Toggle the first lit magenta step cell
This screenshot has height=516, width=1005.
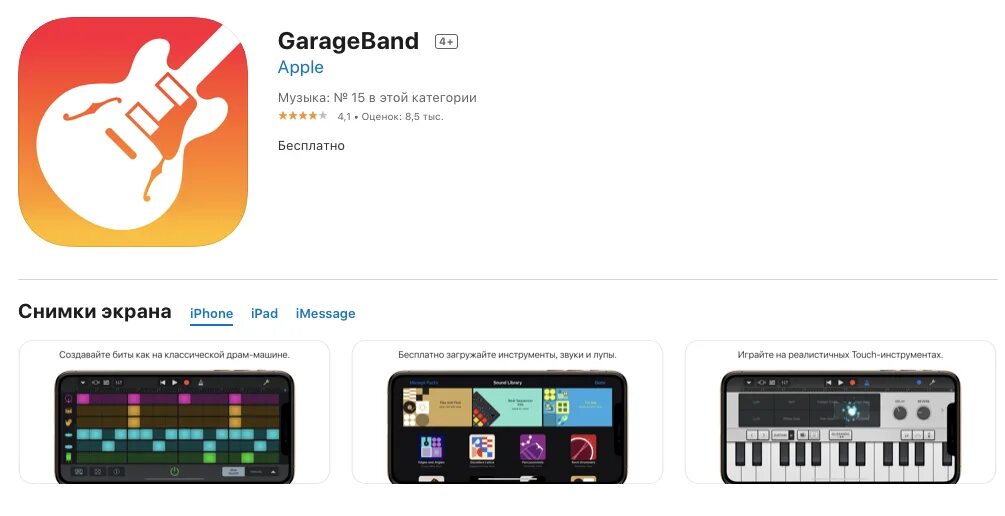tap(83, 399)
